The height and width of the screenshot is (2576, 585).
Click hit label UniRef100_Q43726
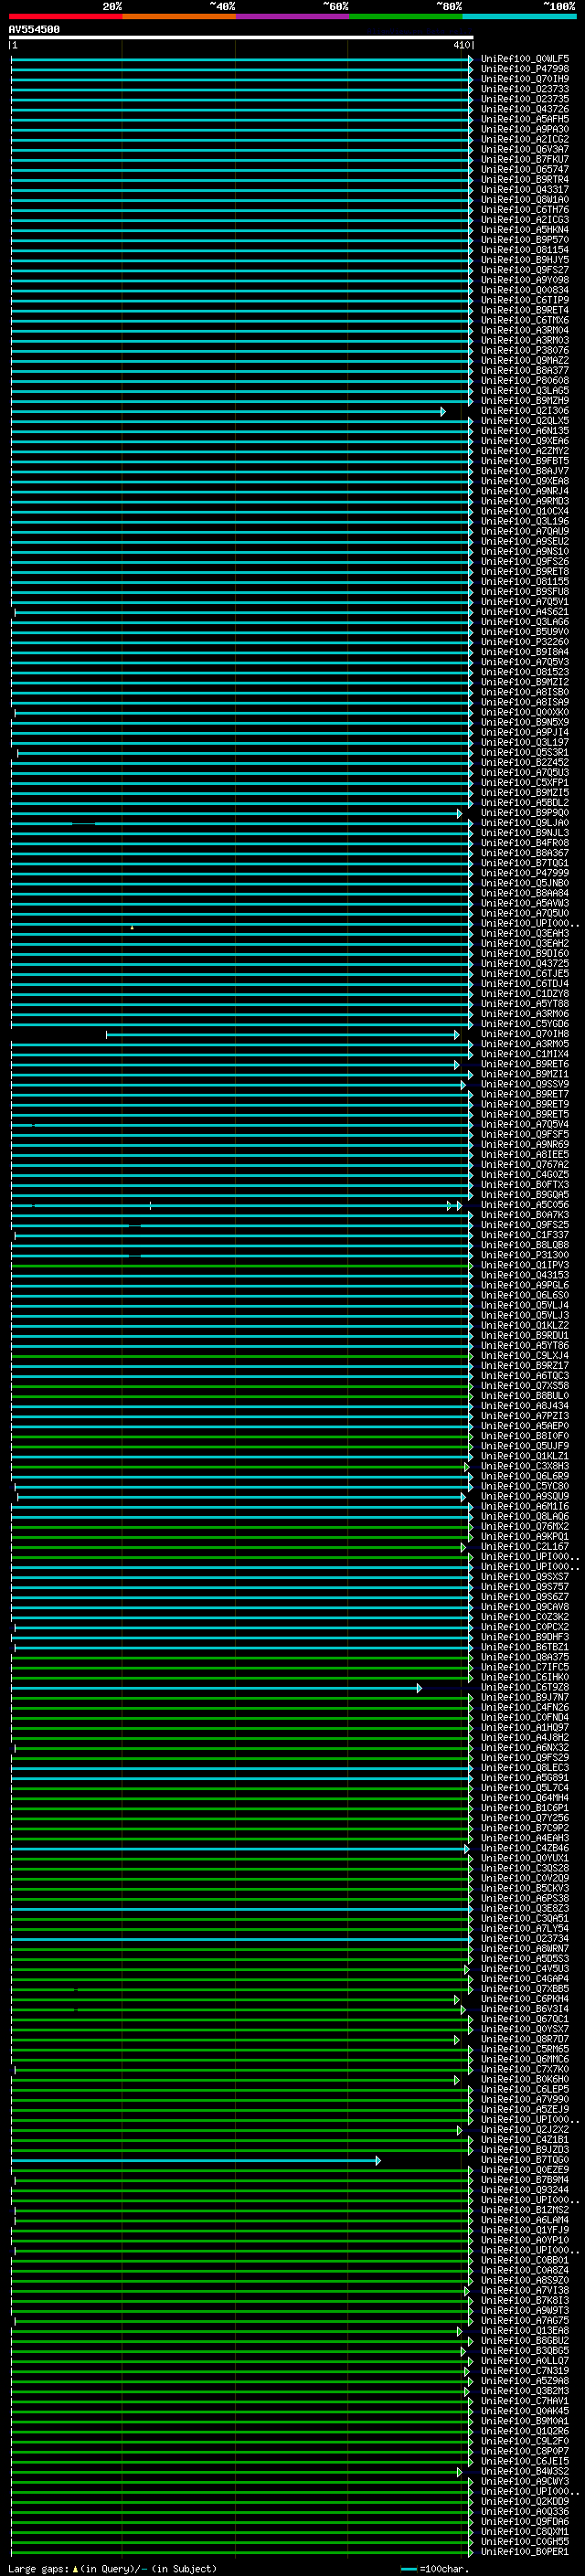click(524, 109)
